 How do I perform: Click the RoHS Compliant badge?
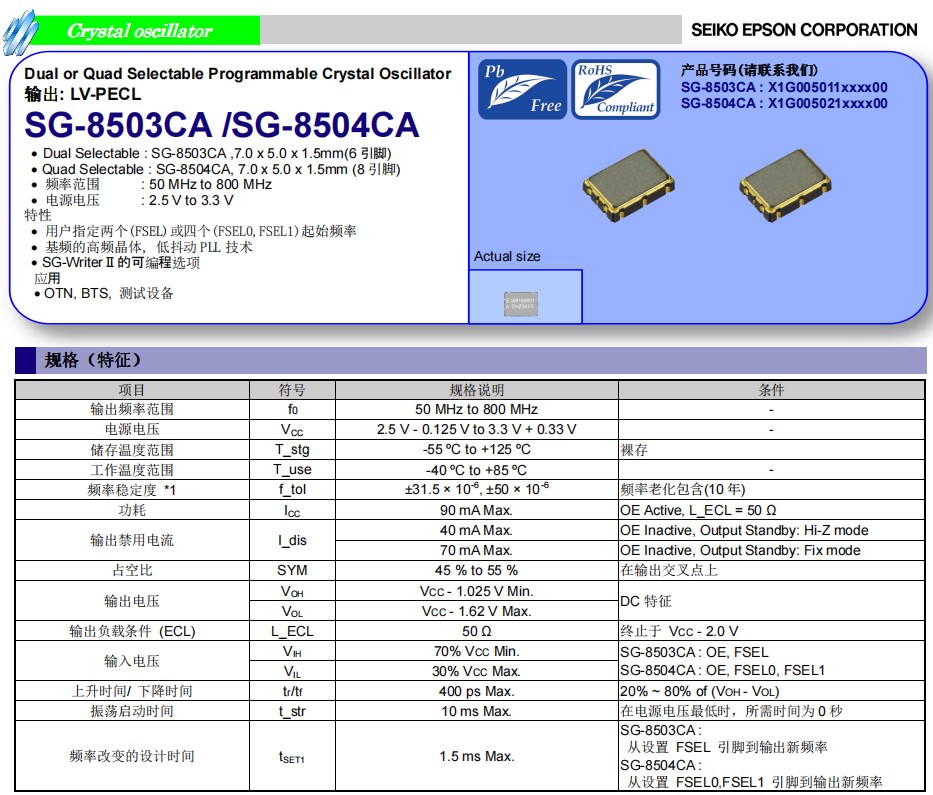pos(616,89)
